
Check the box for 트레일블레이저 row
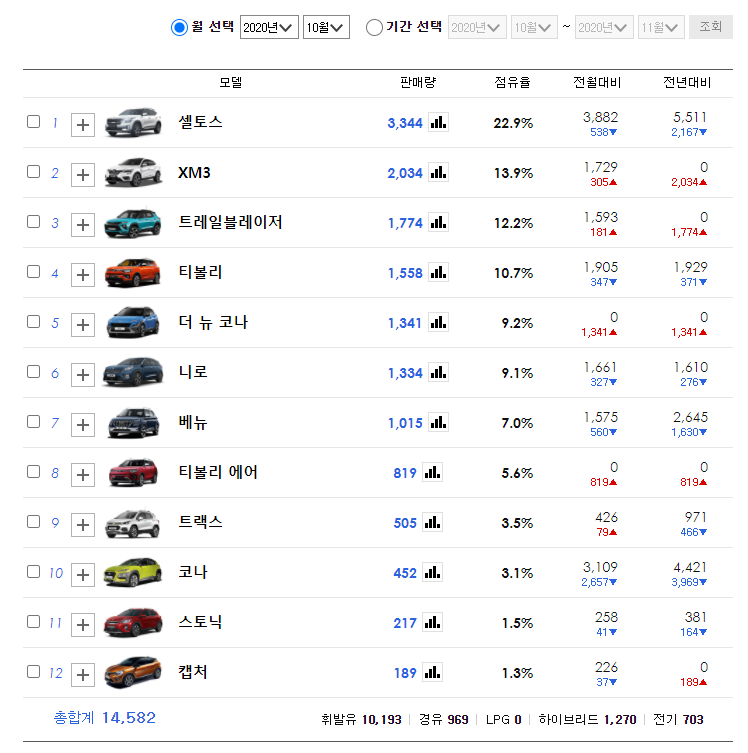coord(33,221)
